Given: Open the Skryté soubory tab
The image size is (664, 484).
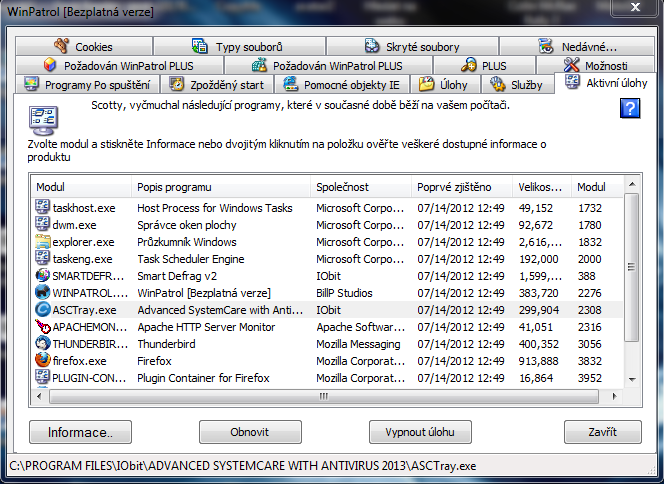Looking at the screenshot, I should tap(412, 46).
